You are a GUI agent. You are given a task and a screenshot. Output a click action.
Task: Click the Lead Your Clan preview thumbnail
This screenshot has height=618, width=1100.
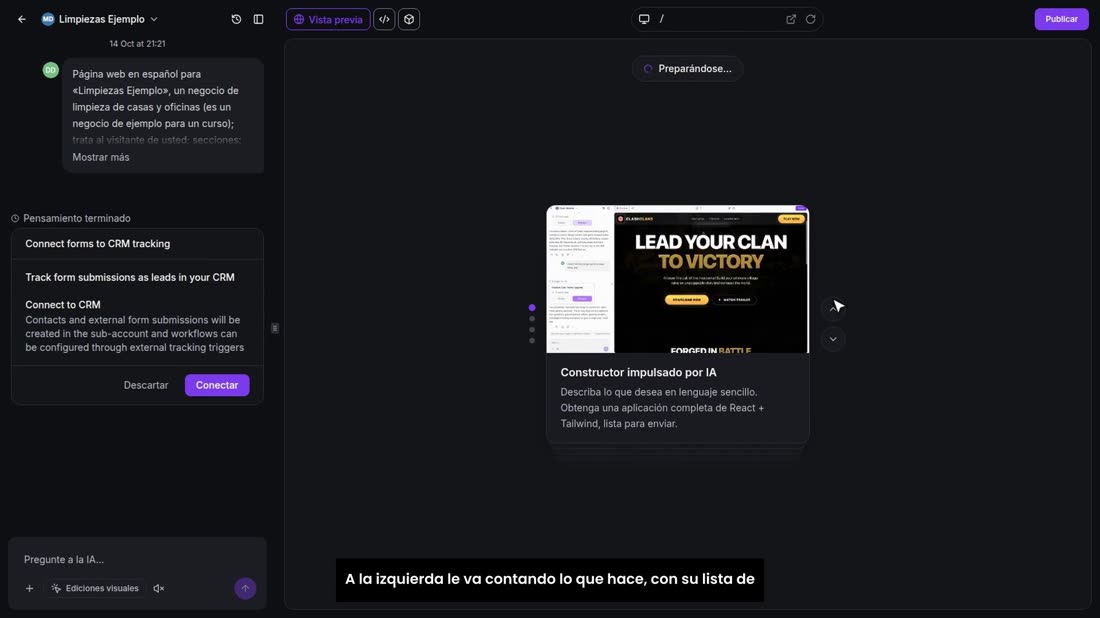[678, 279]
